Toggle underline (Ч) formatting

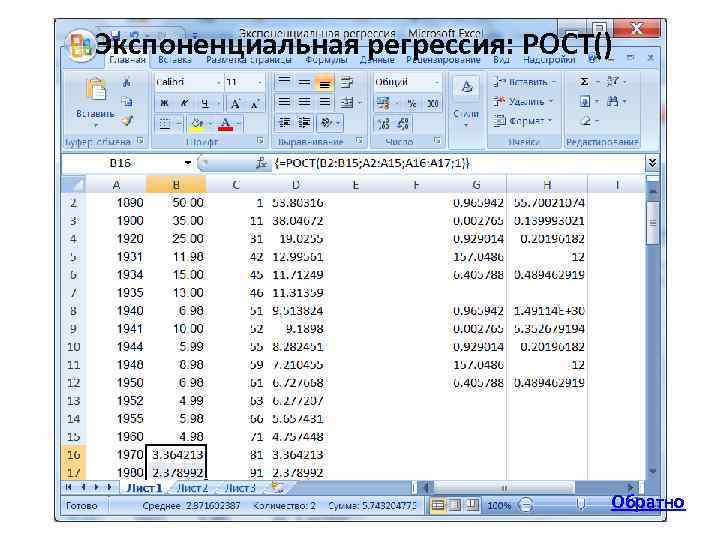pos(205,104)
